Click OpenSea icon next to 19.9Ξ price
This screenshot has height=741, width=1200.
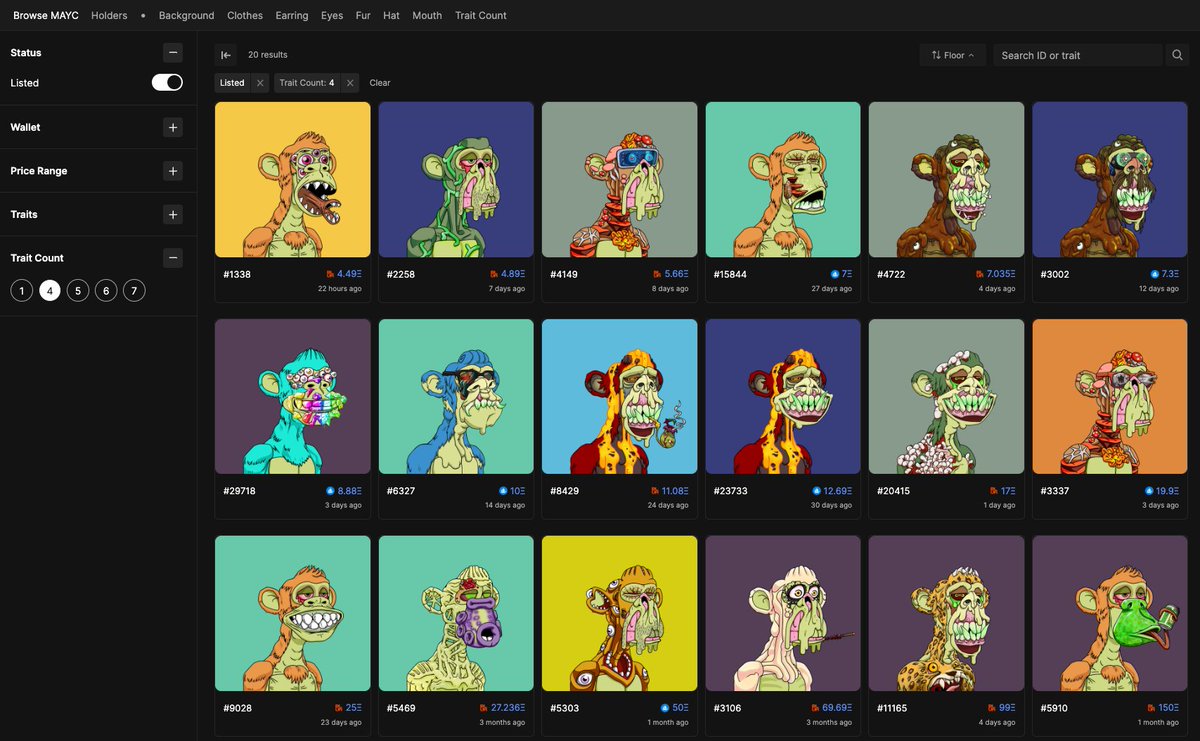point(1149,491)
